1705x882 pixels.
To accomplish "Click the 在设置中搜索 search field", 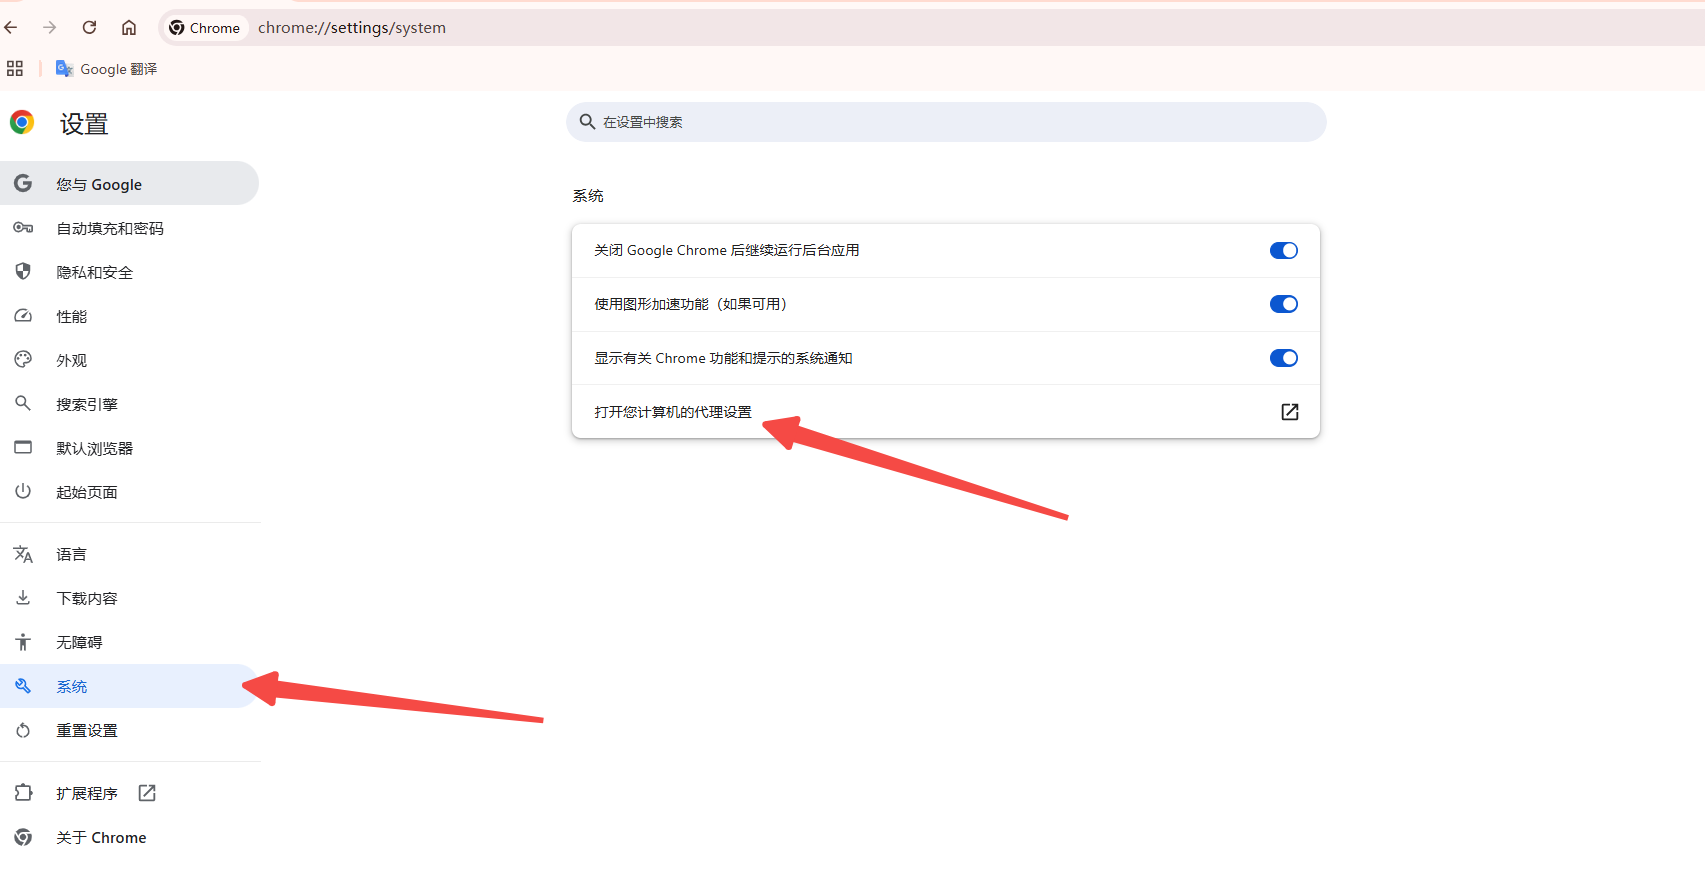I will pos(945,122).
